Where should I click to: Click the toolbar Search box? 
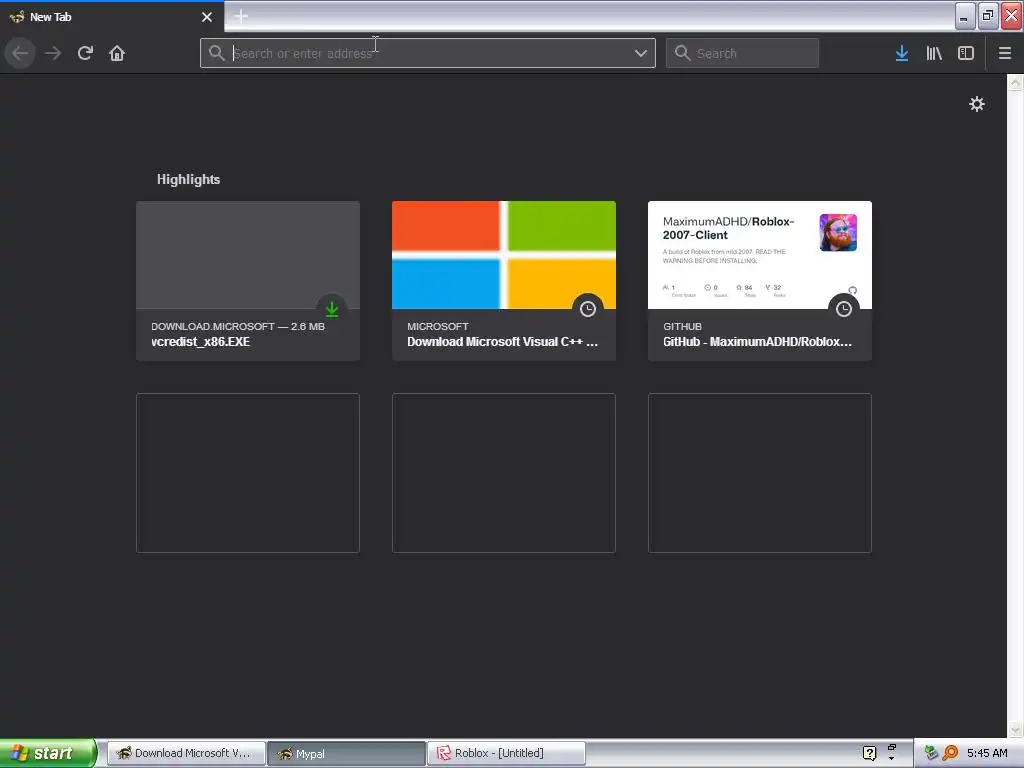(x=742, y=53)
